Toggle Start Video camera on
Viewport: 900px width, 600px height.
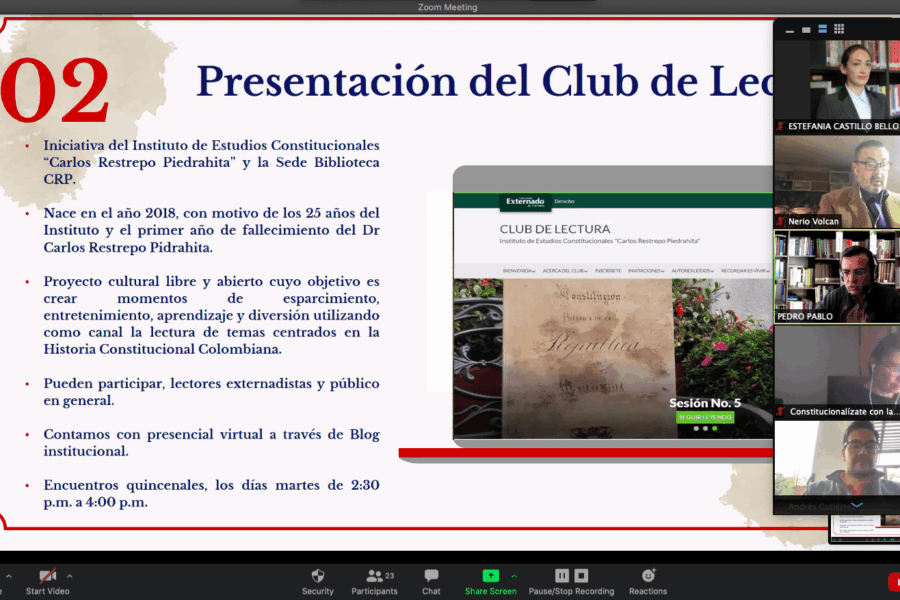[47, 580]
